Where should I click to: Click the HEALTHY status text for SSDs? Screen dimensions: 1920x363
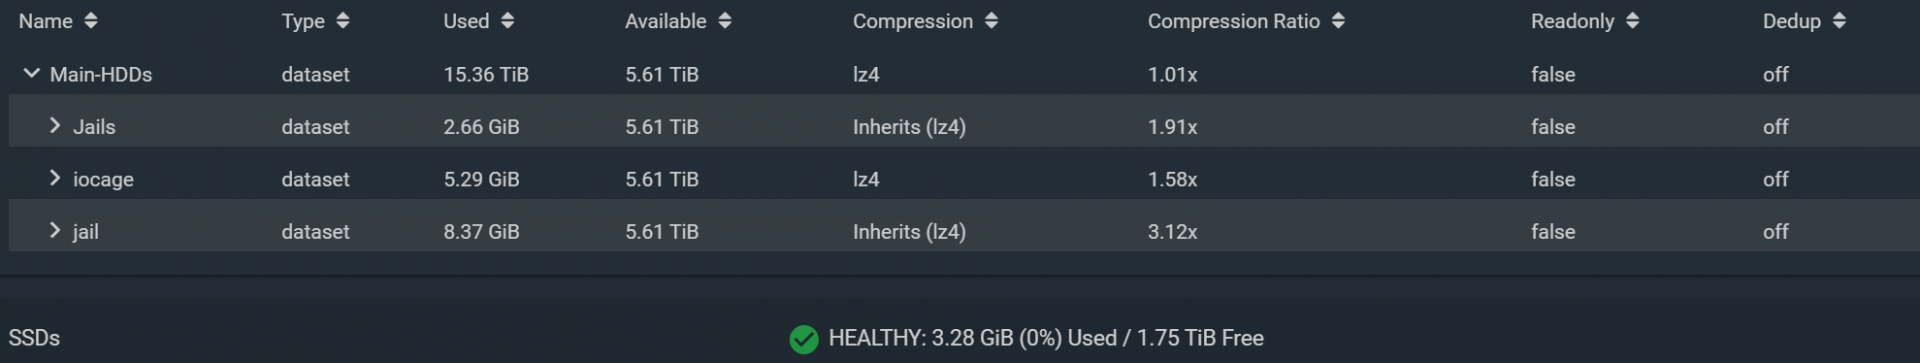[1046, 338]
